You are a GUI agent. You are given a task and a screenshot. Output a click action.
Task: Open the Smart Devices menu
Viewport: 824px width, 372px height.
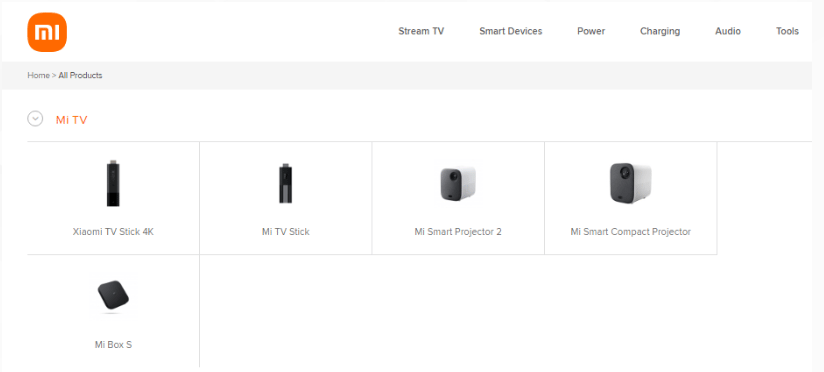510,32
